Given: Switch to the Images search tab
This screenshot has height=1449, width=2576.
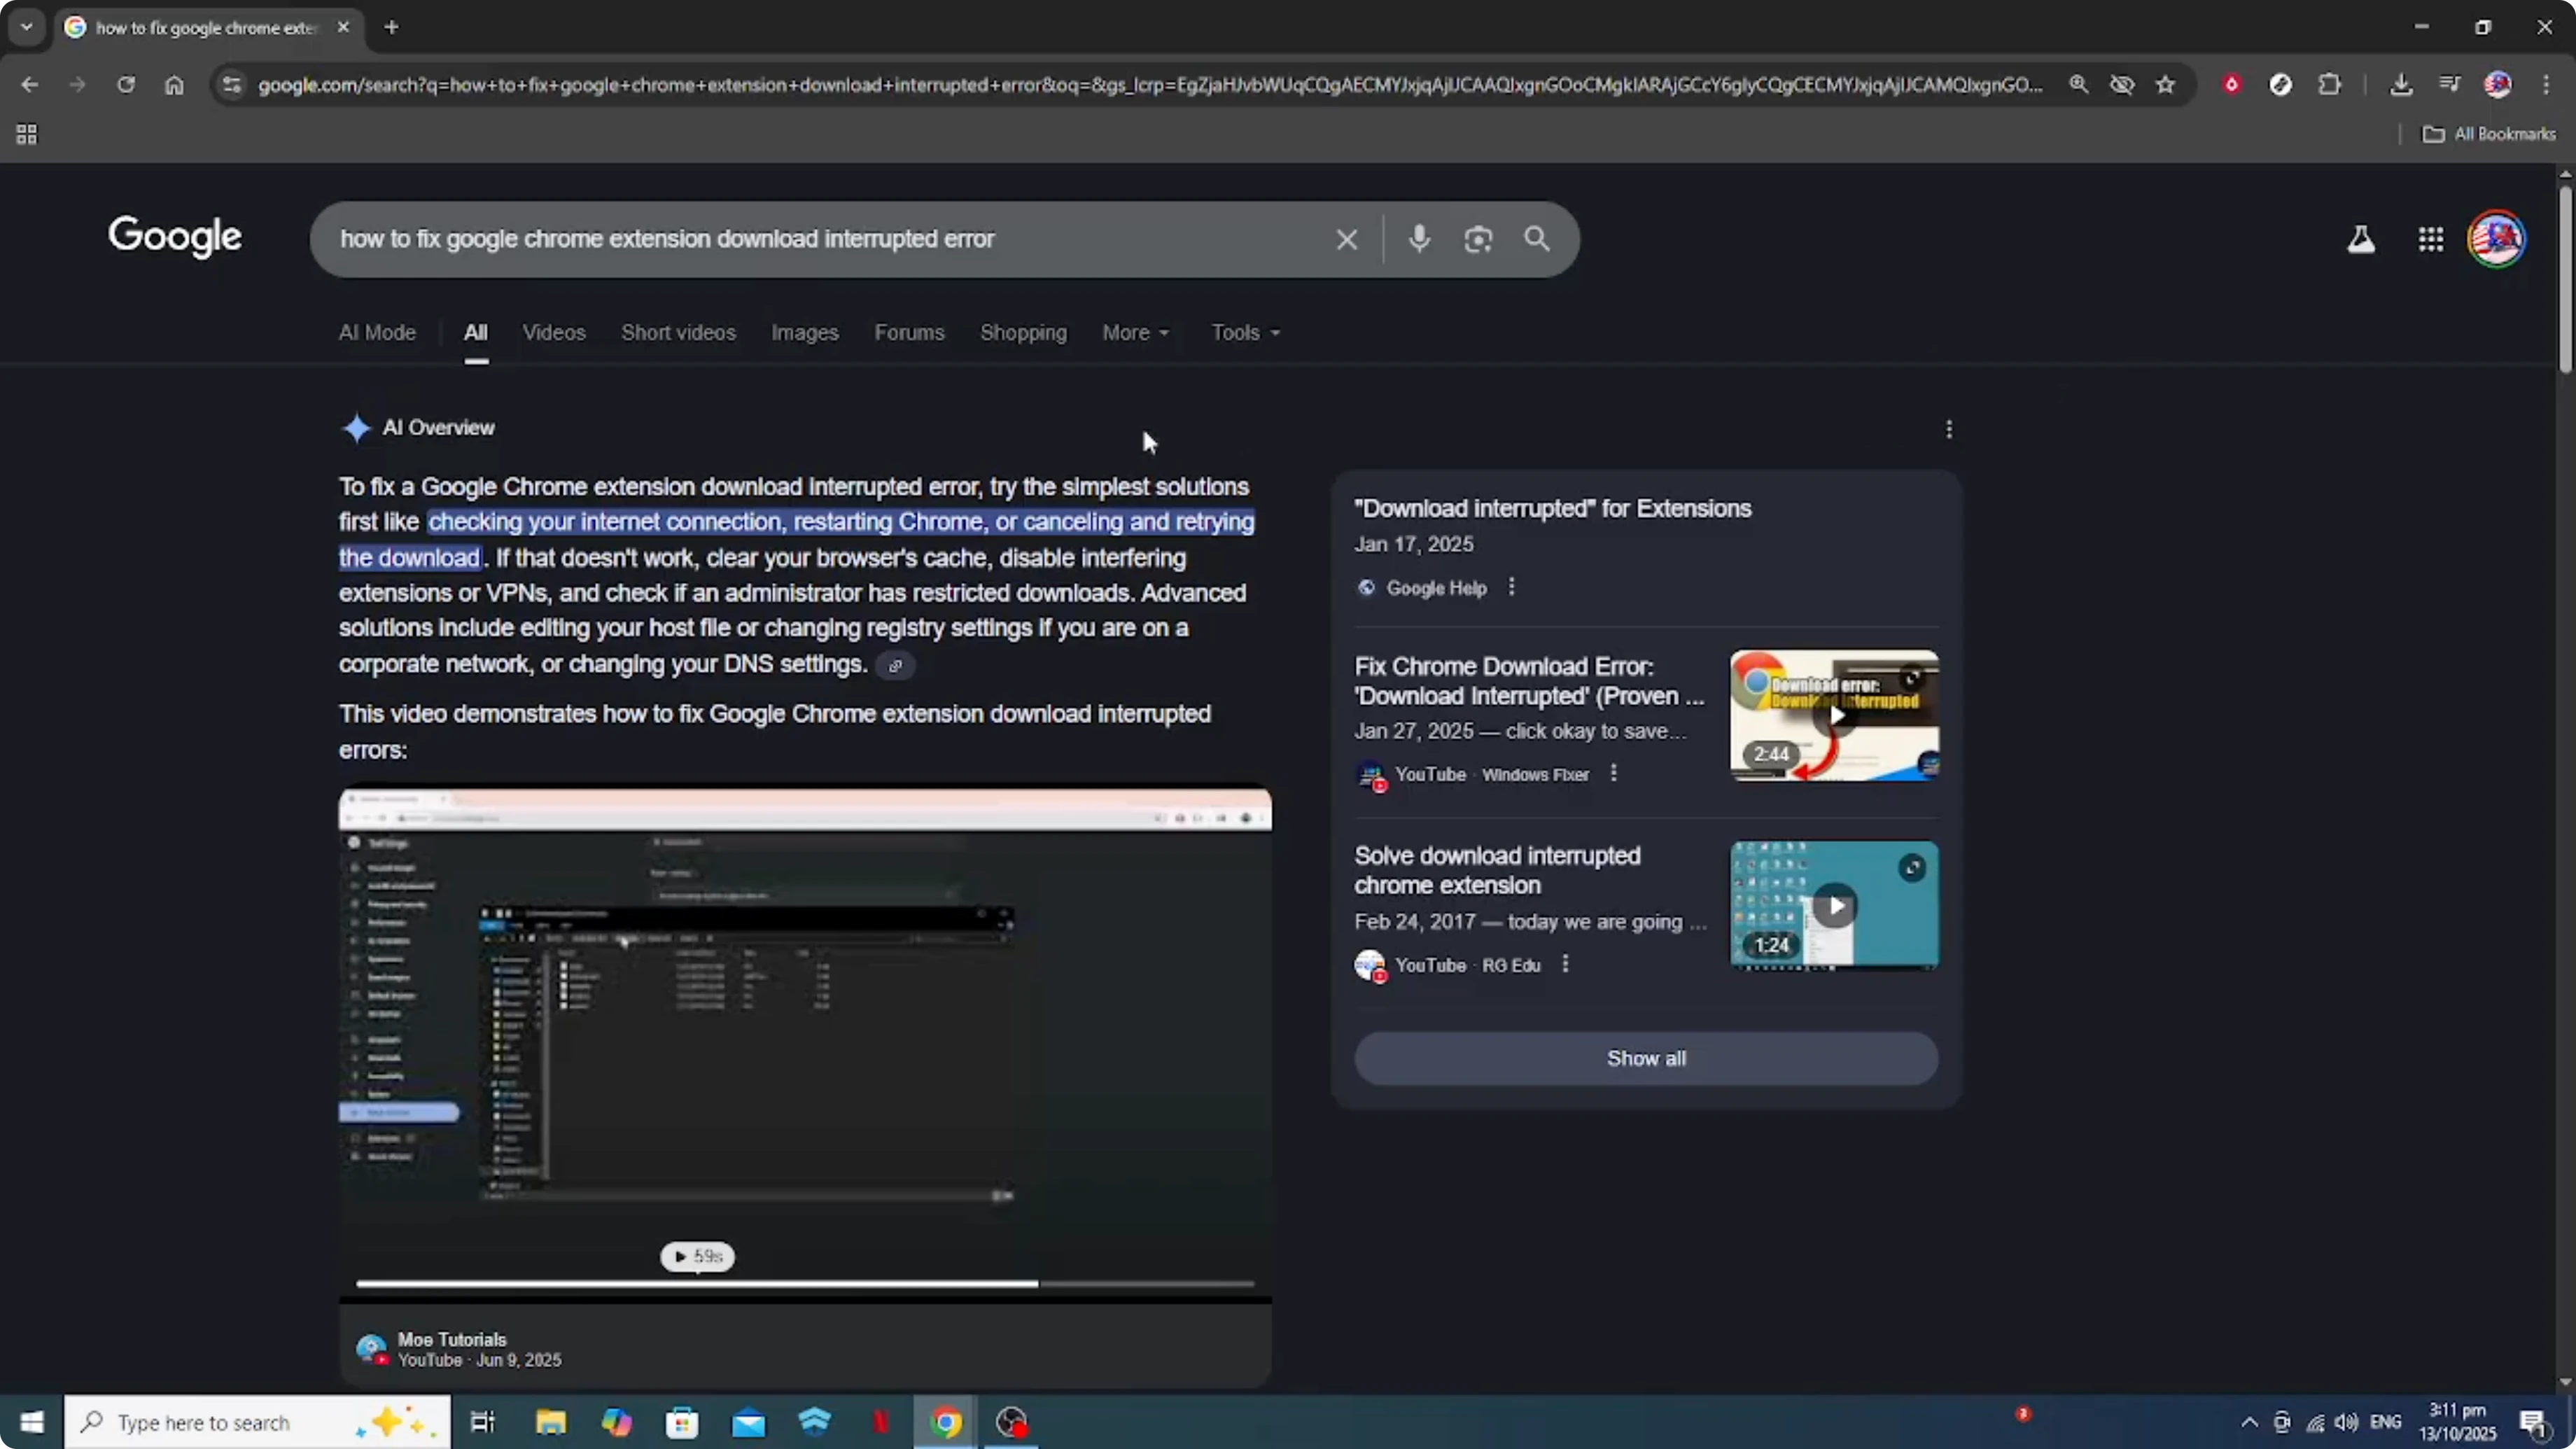Looking at the screenshot, I should point(804,332).
